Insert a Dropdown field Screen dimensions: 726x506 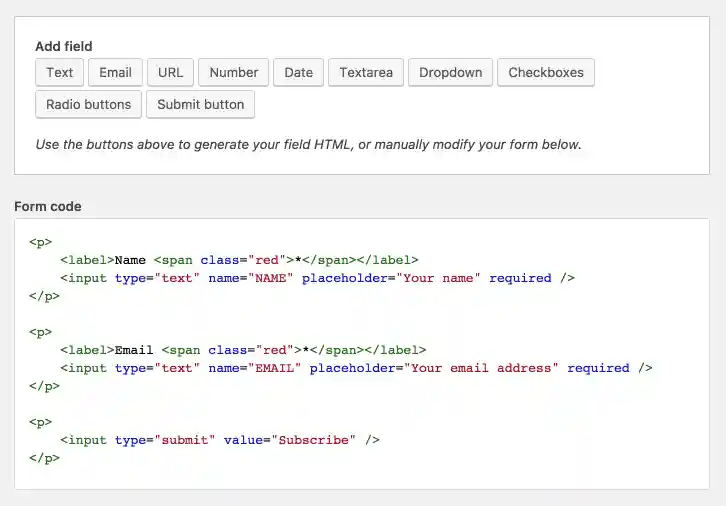point(450,72)
